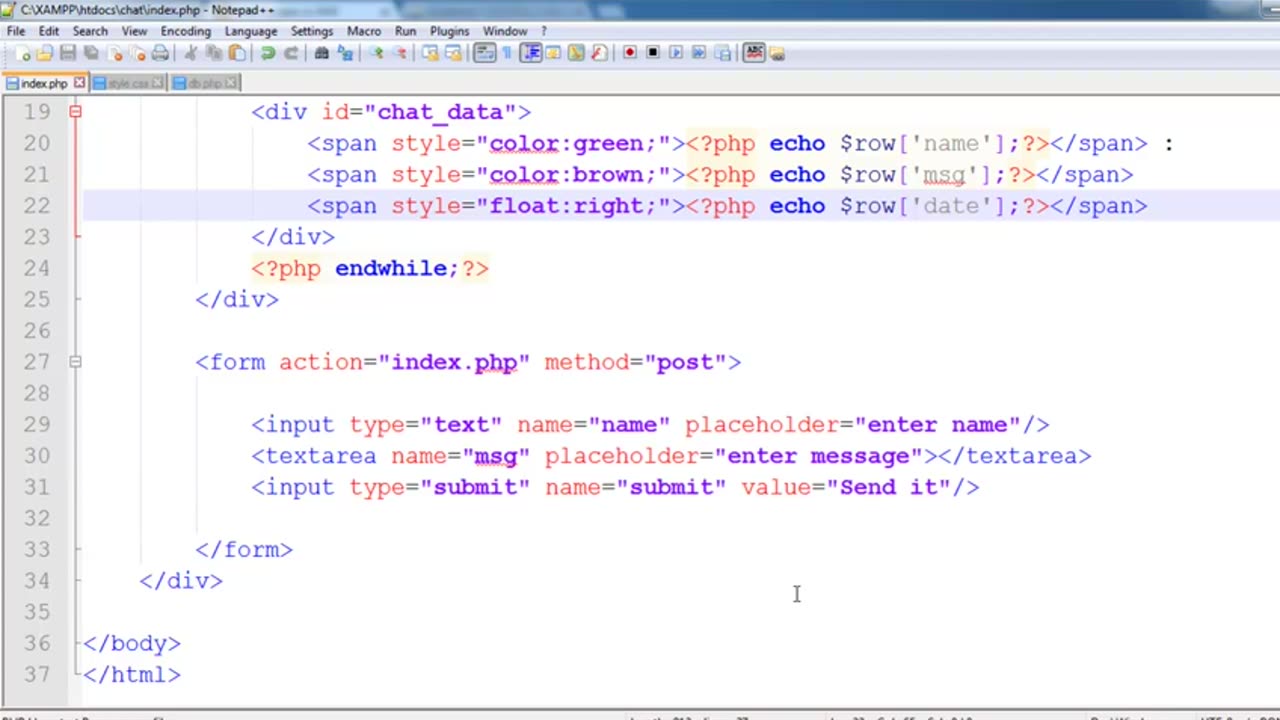This screenshot has height=720, width=1280.
Task: Undo using the green arrow icon
Action: point(269,53)
